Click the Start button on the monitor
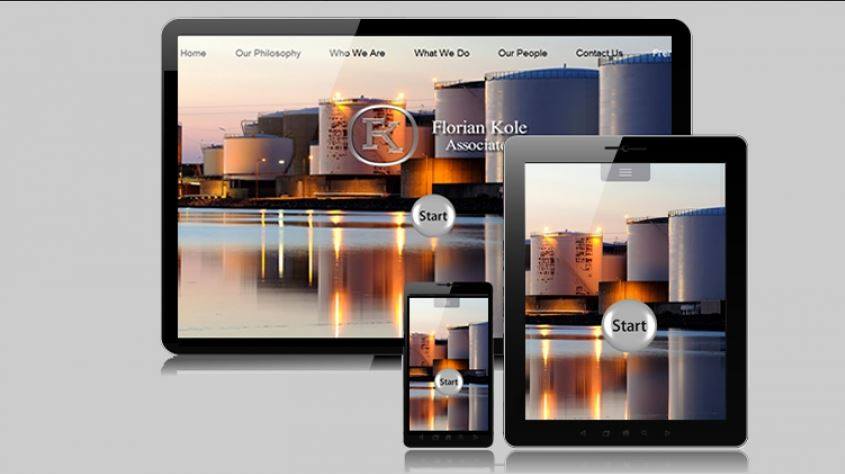The image size is (845, 474). (x=433, y=216)
